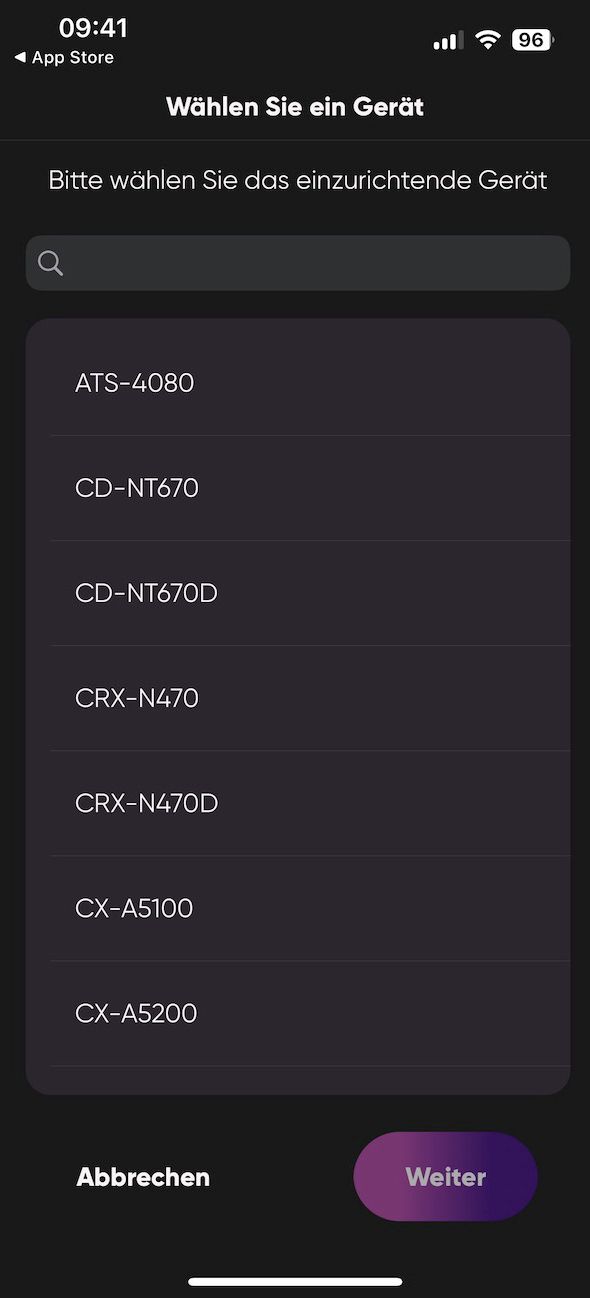590x1298 pixels.
Task: Focus the device search field
Action: 298,263
